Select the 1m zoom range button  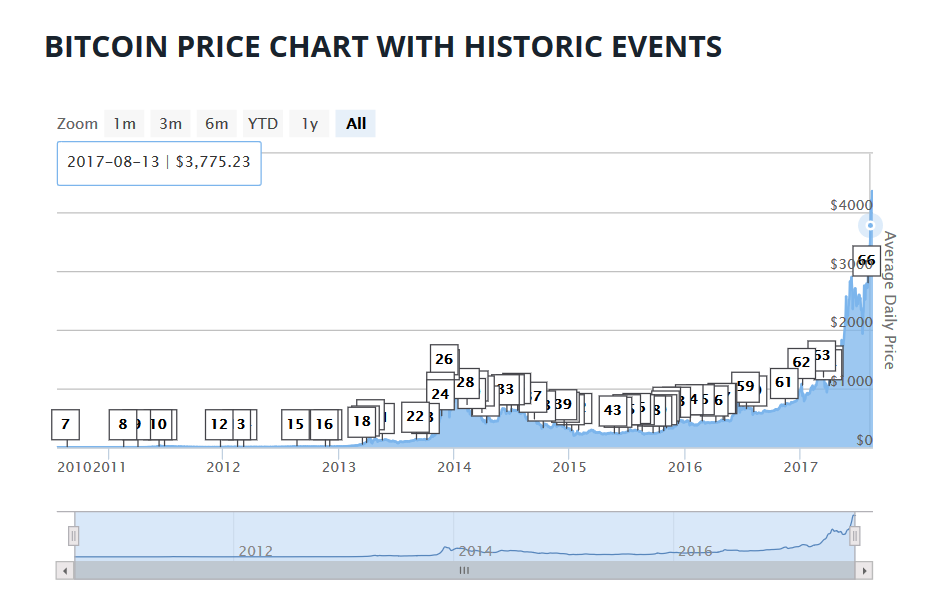[x=124, y=124]
